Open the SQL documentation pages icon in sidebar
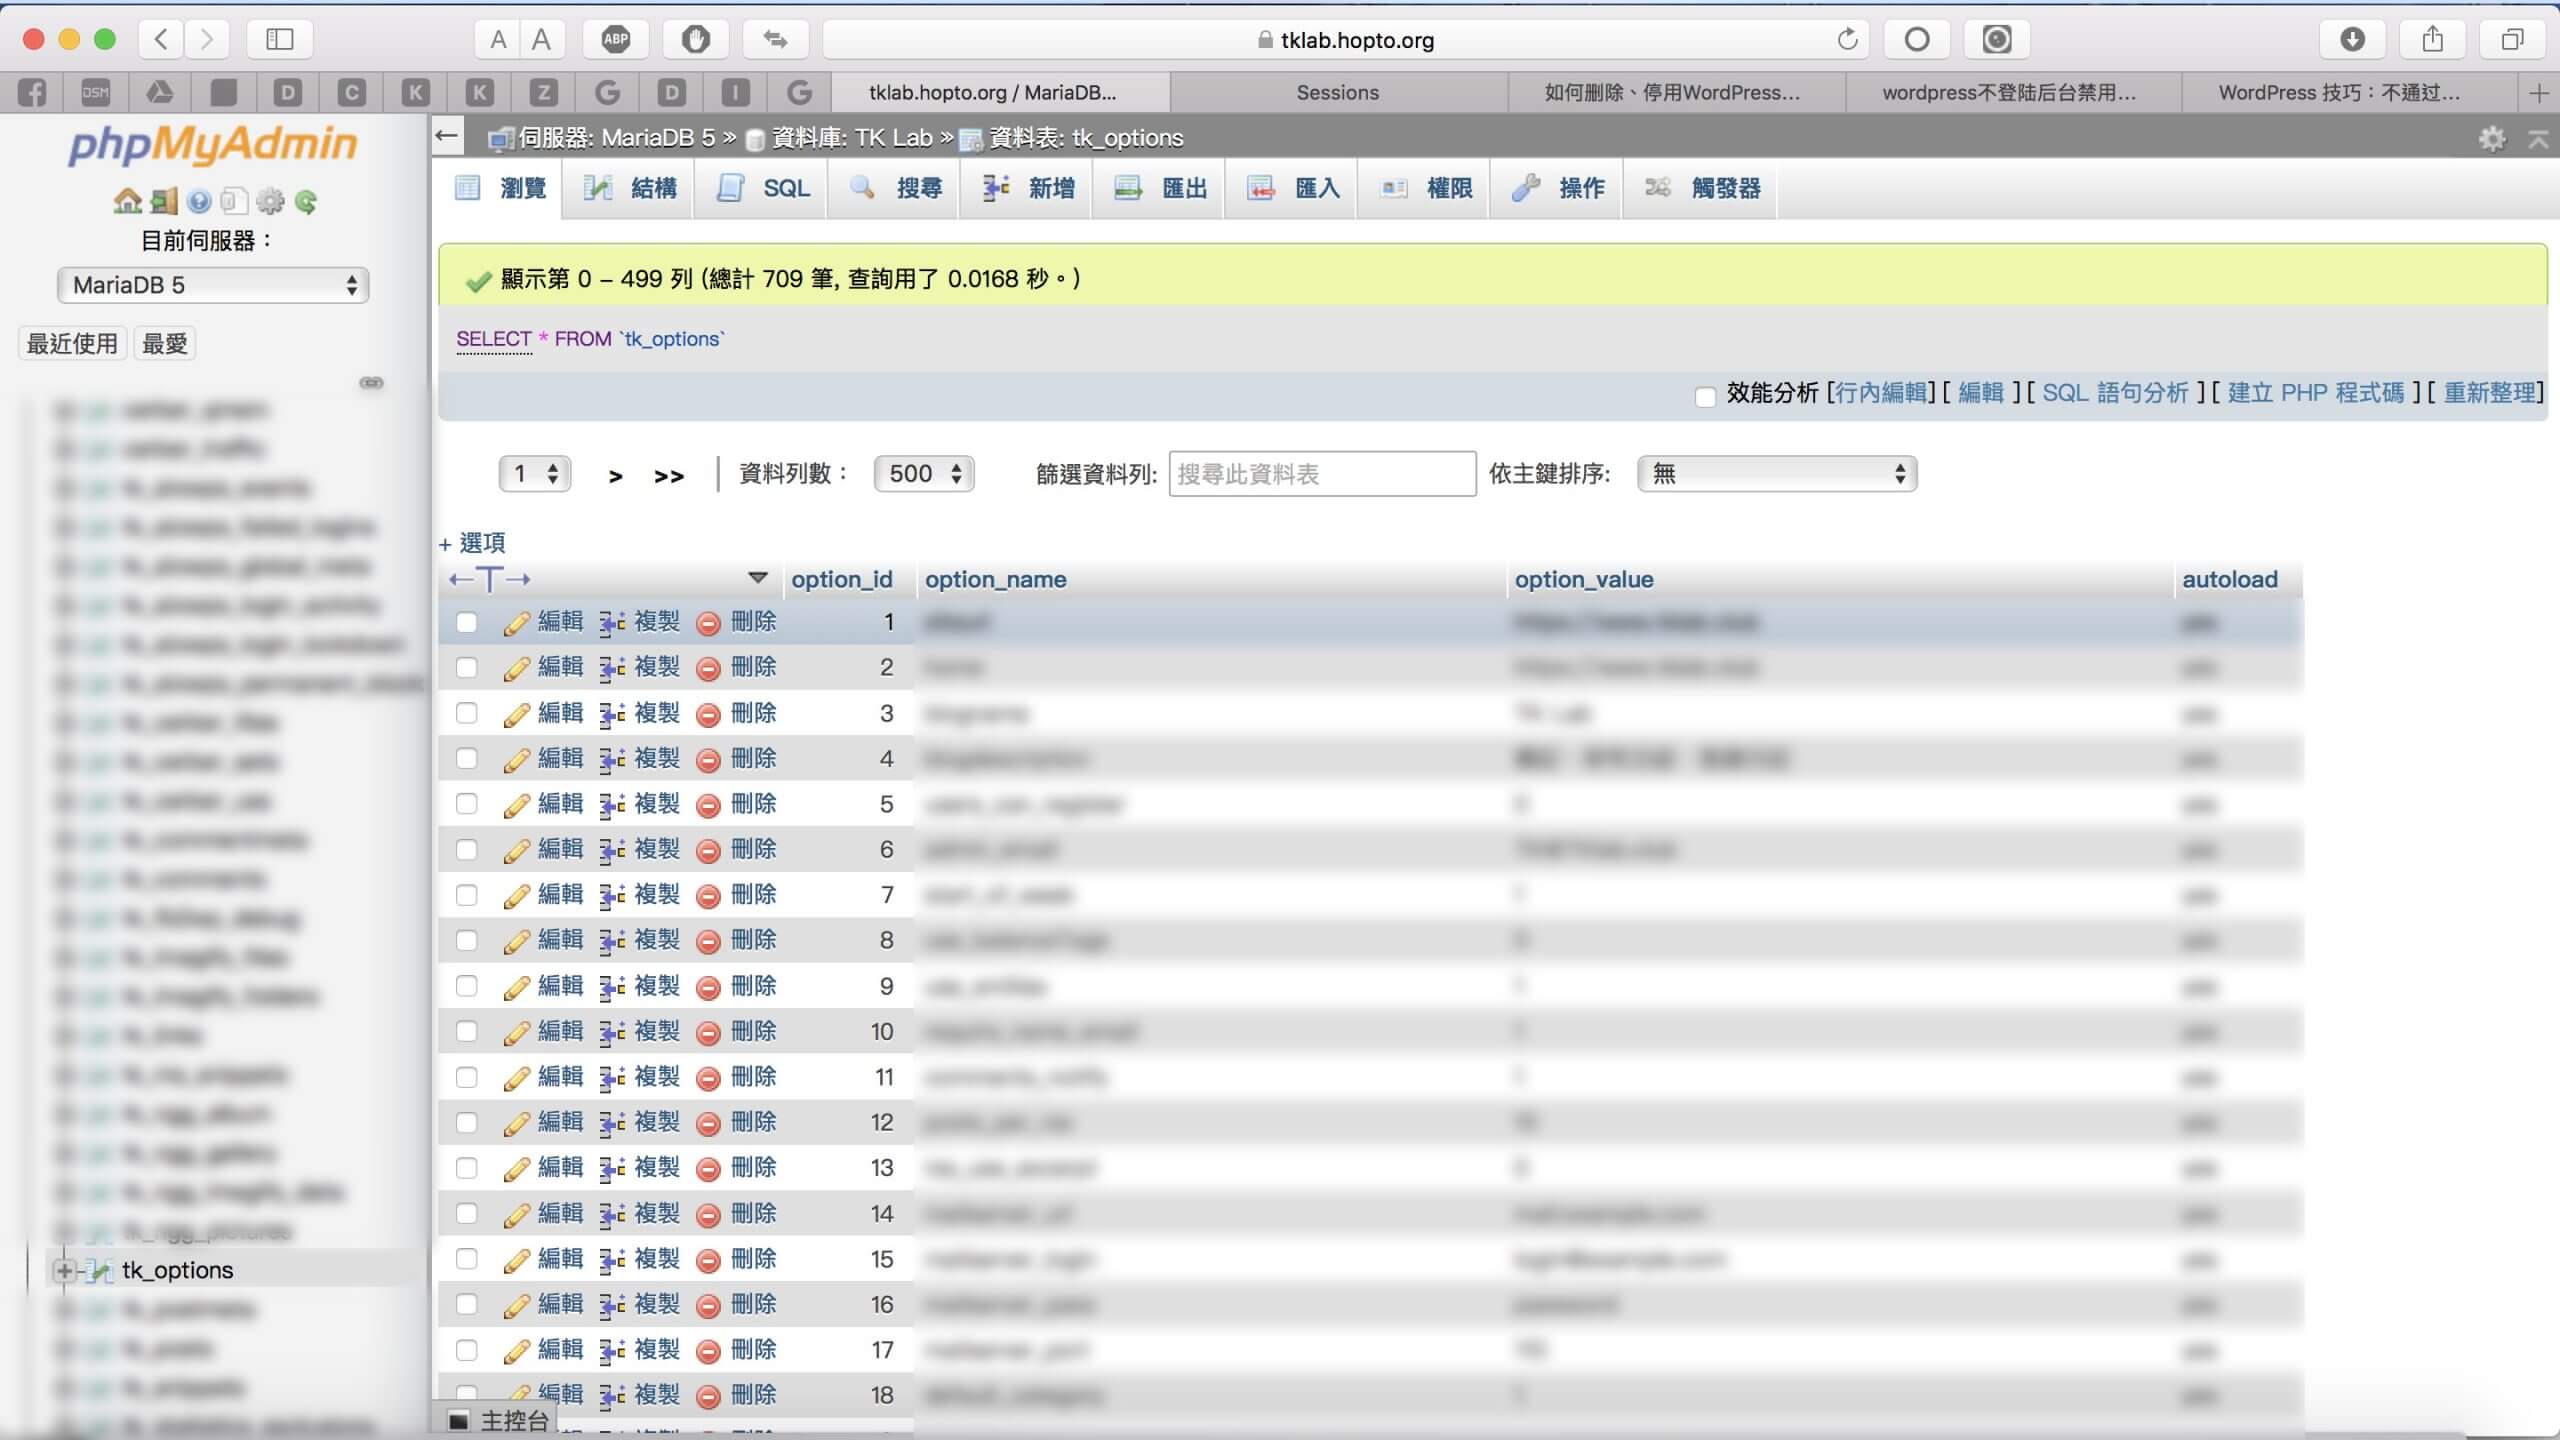The width and height of the screenshot is (2560, 1440). 234,201
